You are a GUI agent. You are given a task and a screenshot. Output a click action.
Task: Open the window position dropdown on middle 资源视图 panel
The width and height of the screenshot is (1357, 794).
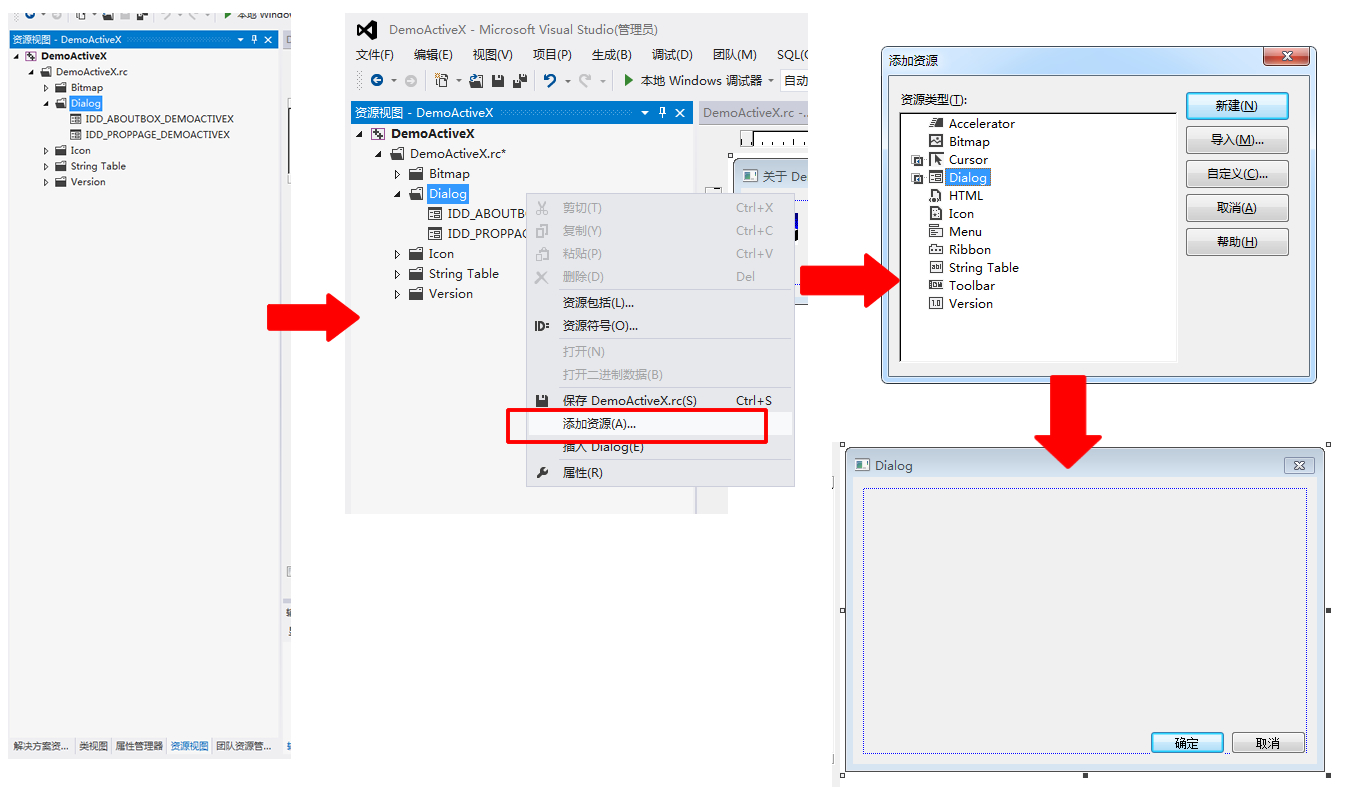click(x=645, y=113)
